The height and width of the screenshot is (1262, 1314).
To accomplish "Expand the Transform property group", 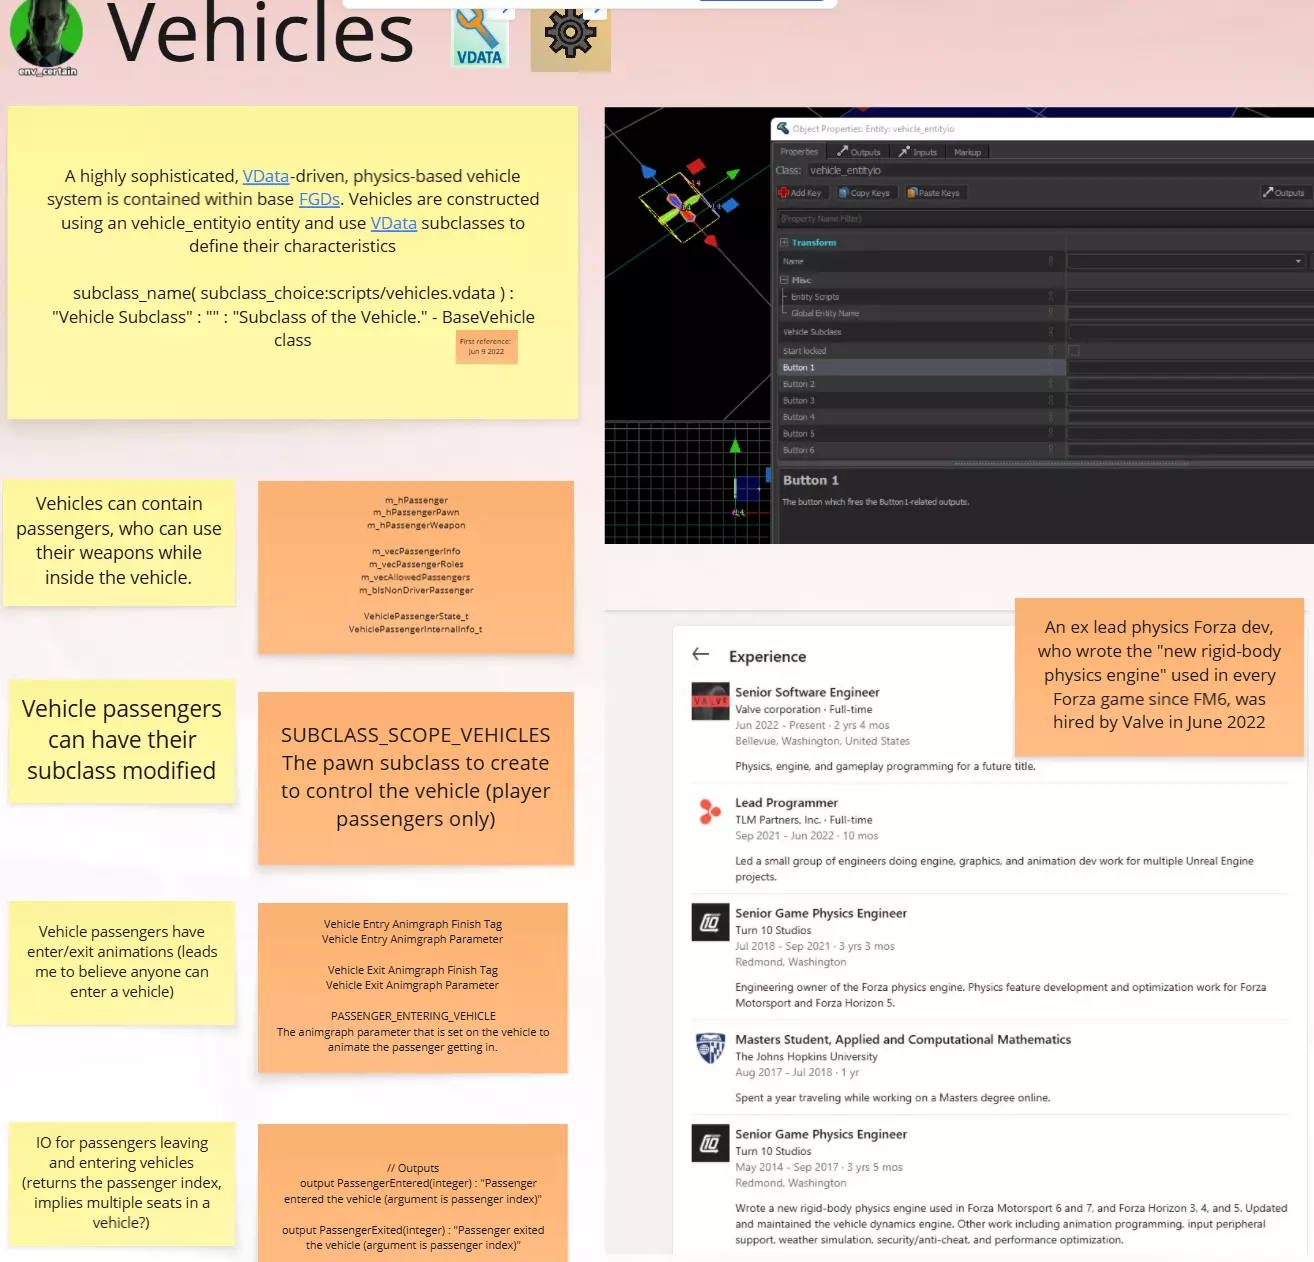I will pyautogui.click(x=784, y=242).
